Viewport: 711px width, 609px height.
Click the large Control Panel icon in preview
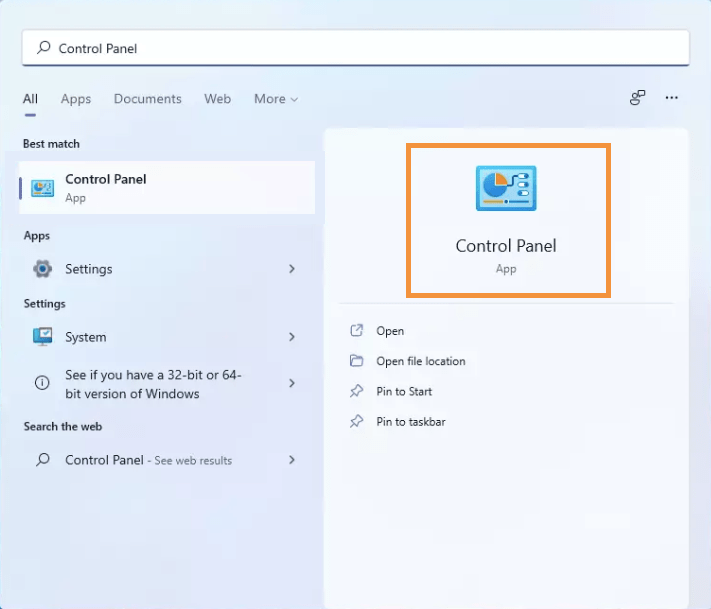[x=506, y=188]
